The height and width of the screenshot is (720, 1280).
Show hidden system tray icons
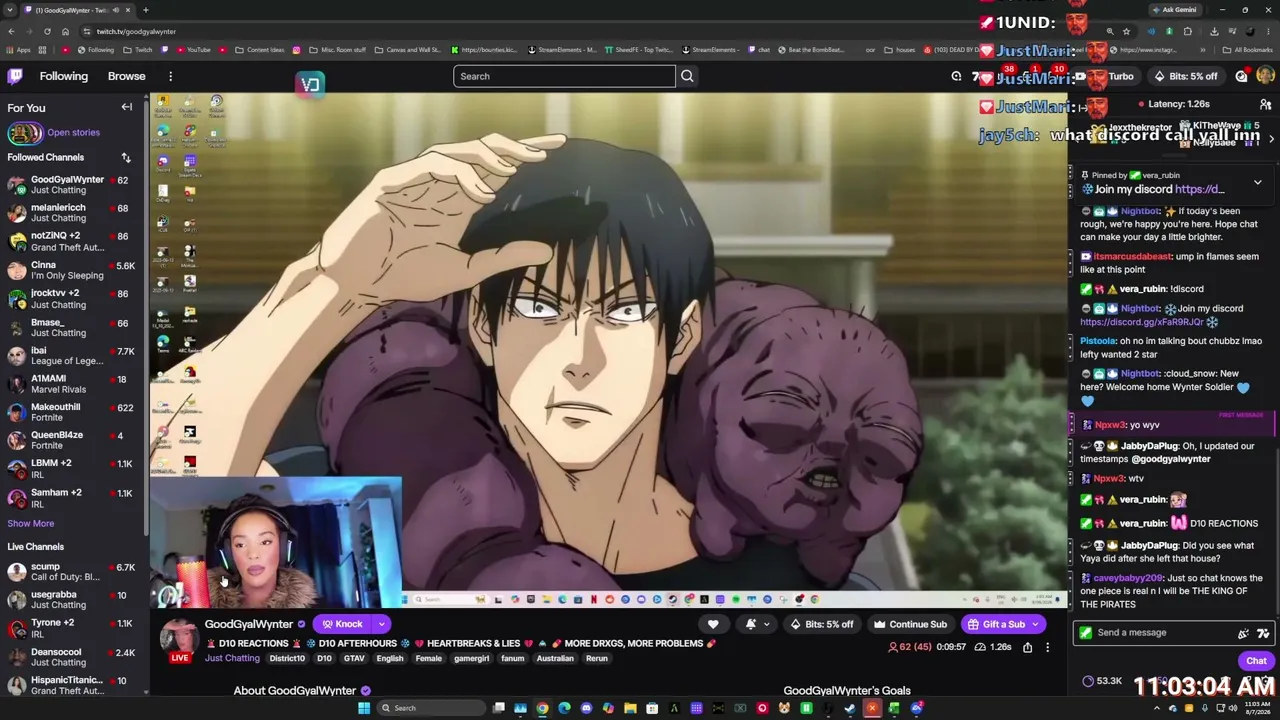coord(1157,708)
